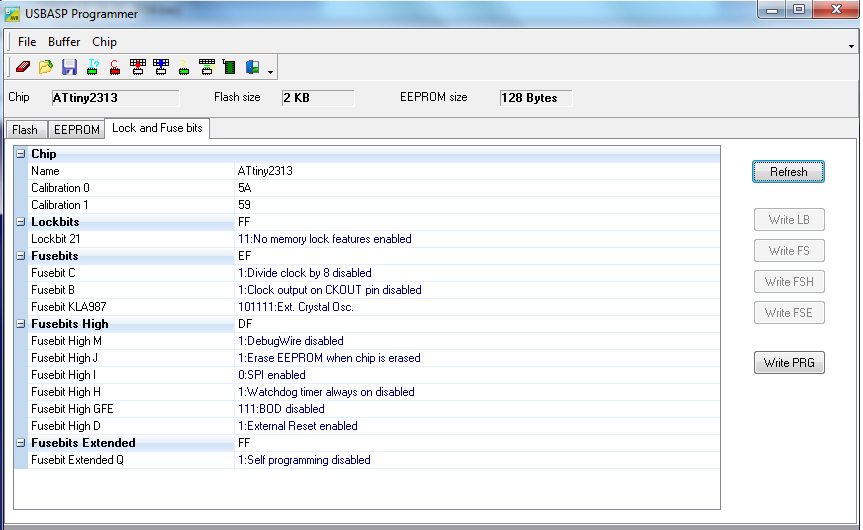Collapse the Chip section in the grid
Screen dimensions: 863x530
click(21, 154)
